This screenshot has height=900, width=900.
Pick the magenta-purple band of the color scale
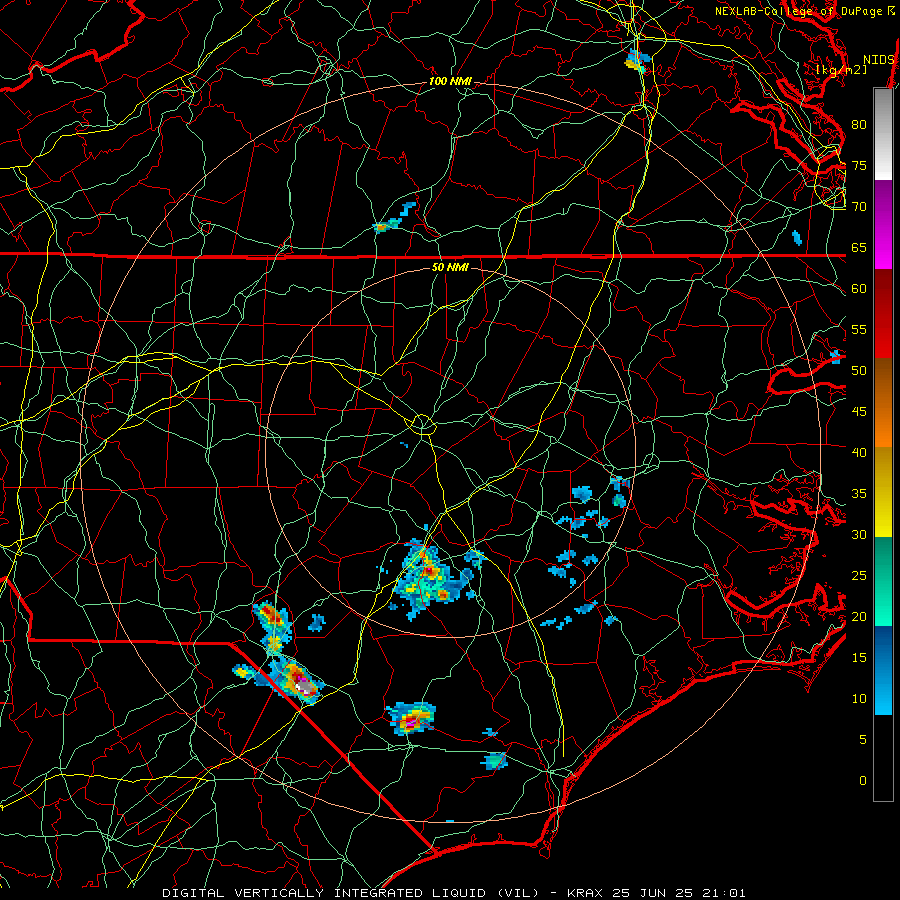click(x=883, y=224)
